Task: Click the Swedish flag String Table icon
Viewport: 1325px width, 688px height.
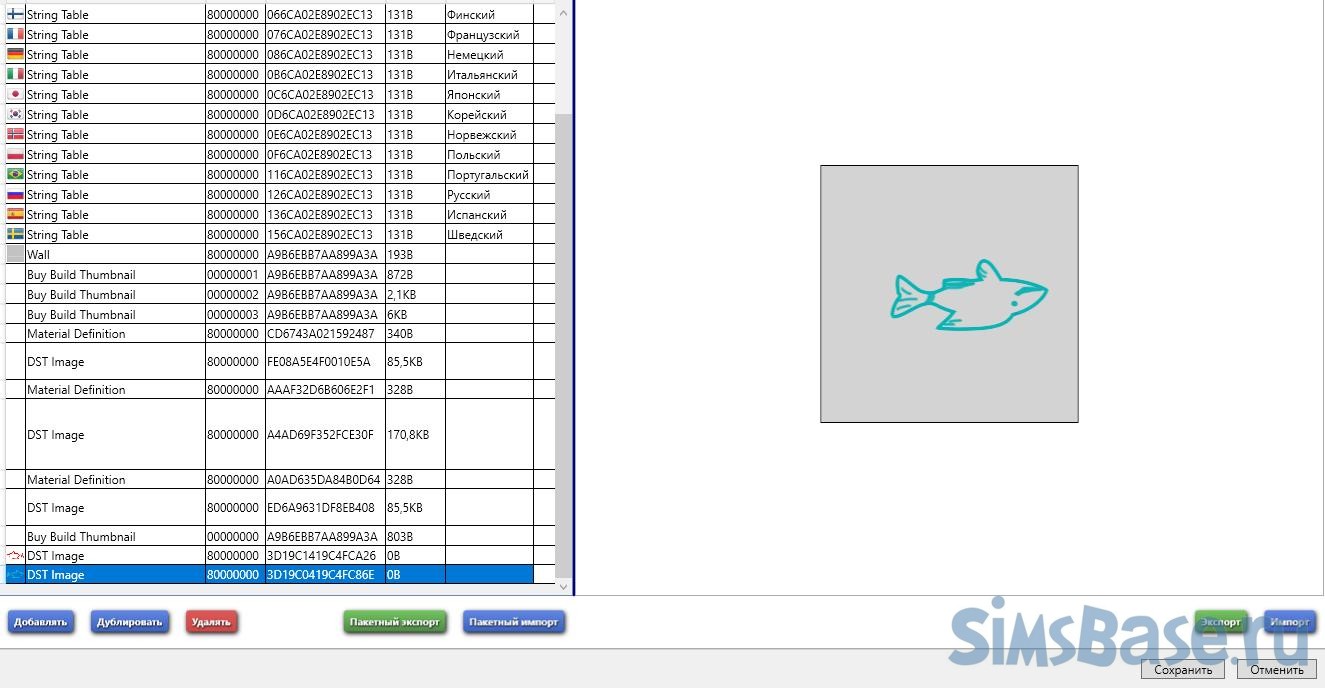Action: click(x=15, y=235)
